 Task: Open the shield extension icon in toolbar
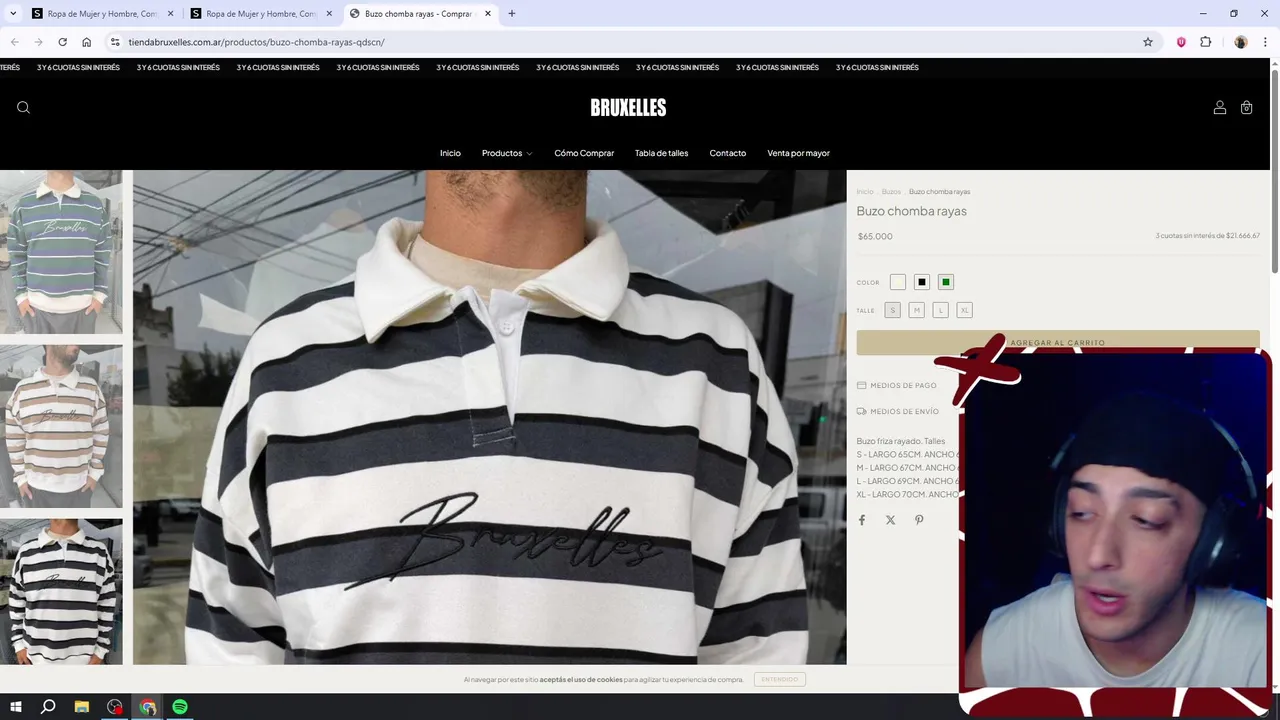click(x=1181, y=42)
